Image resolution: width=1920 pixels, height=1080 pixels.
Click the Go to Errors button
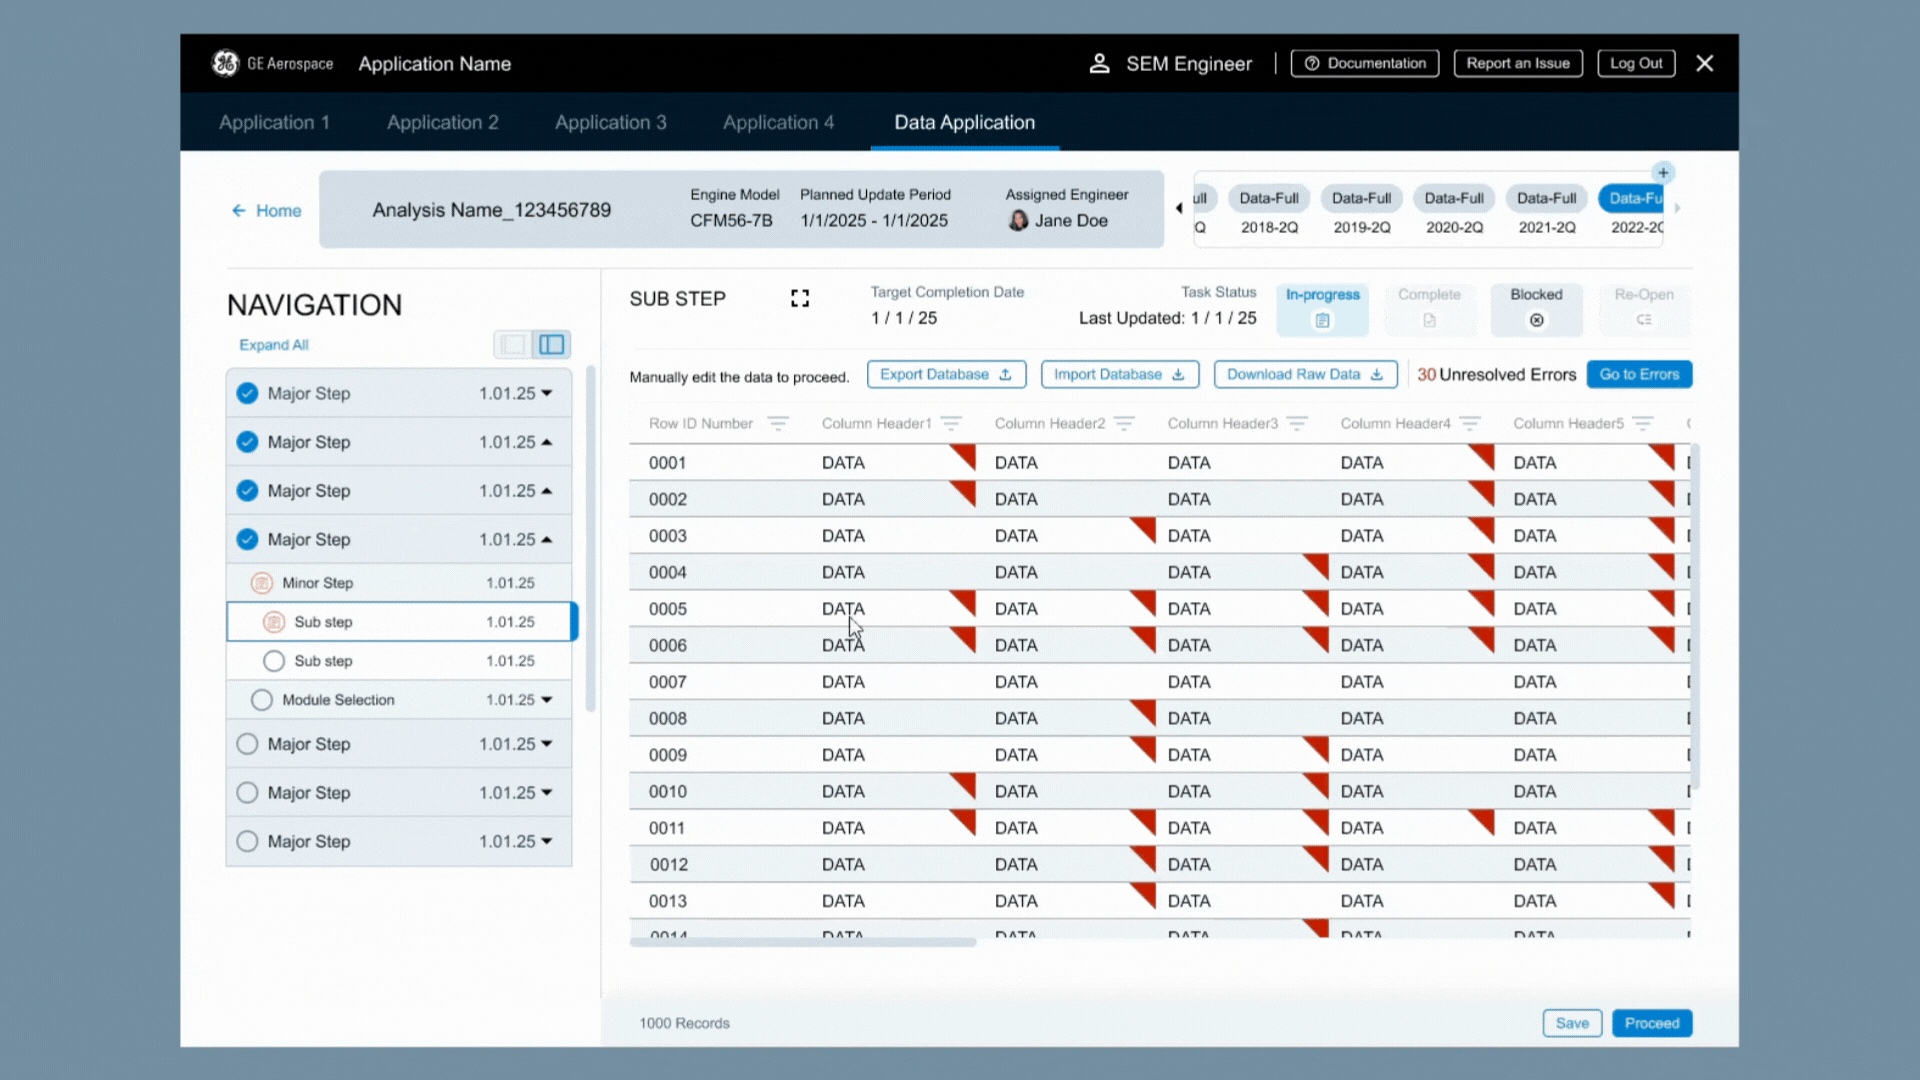[1639, 374]
